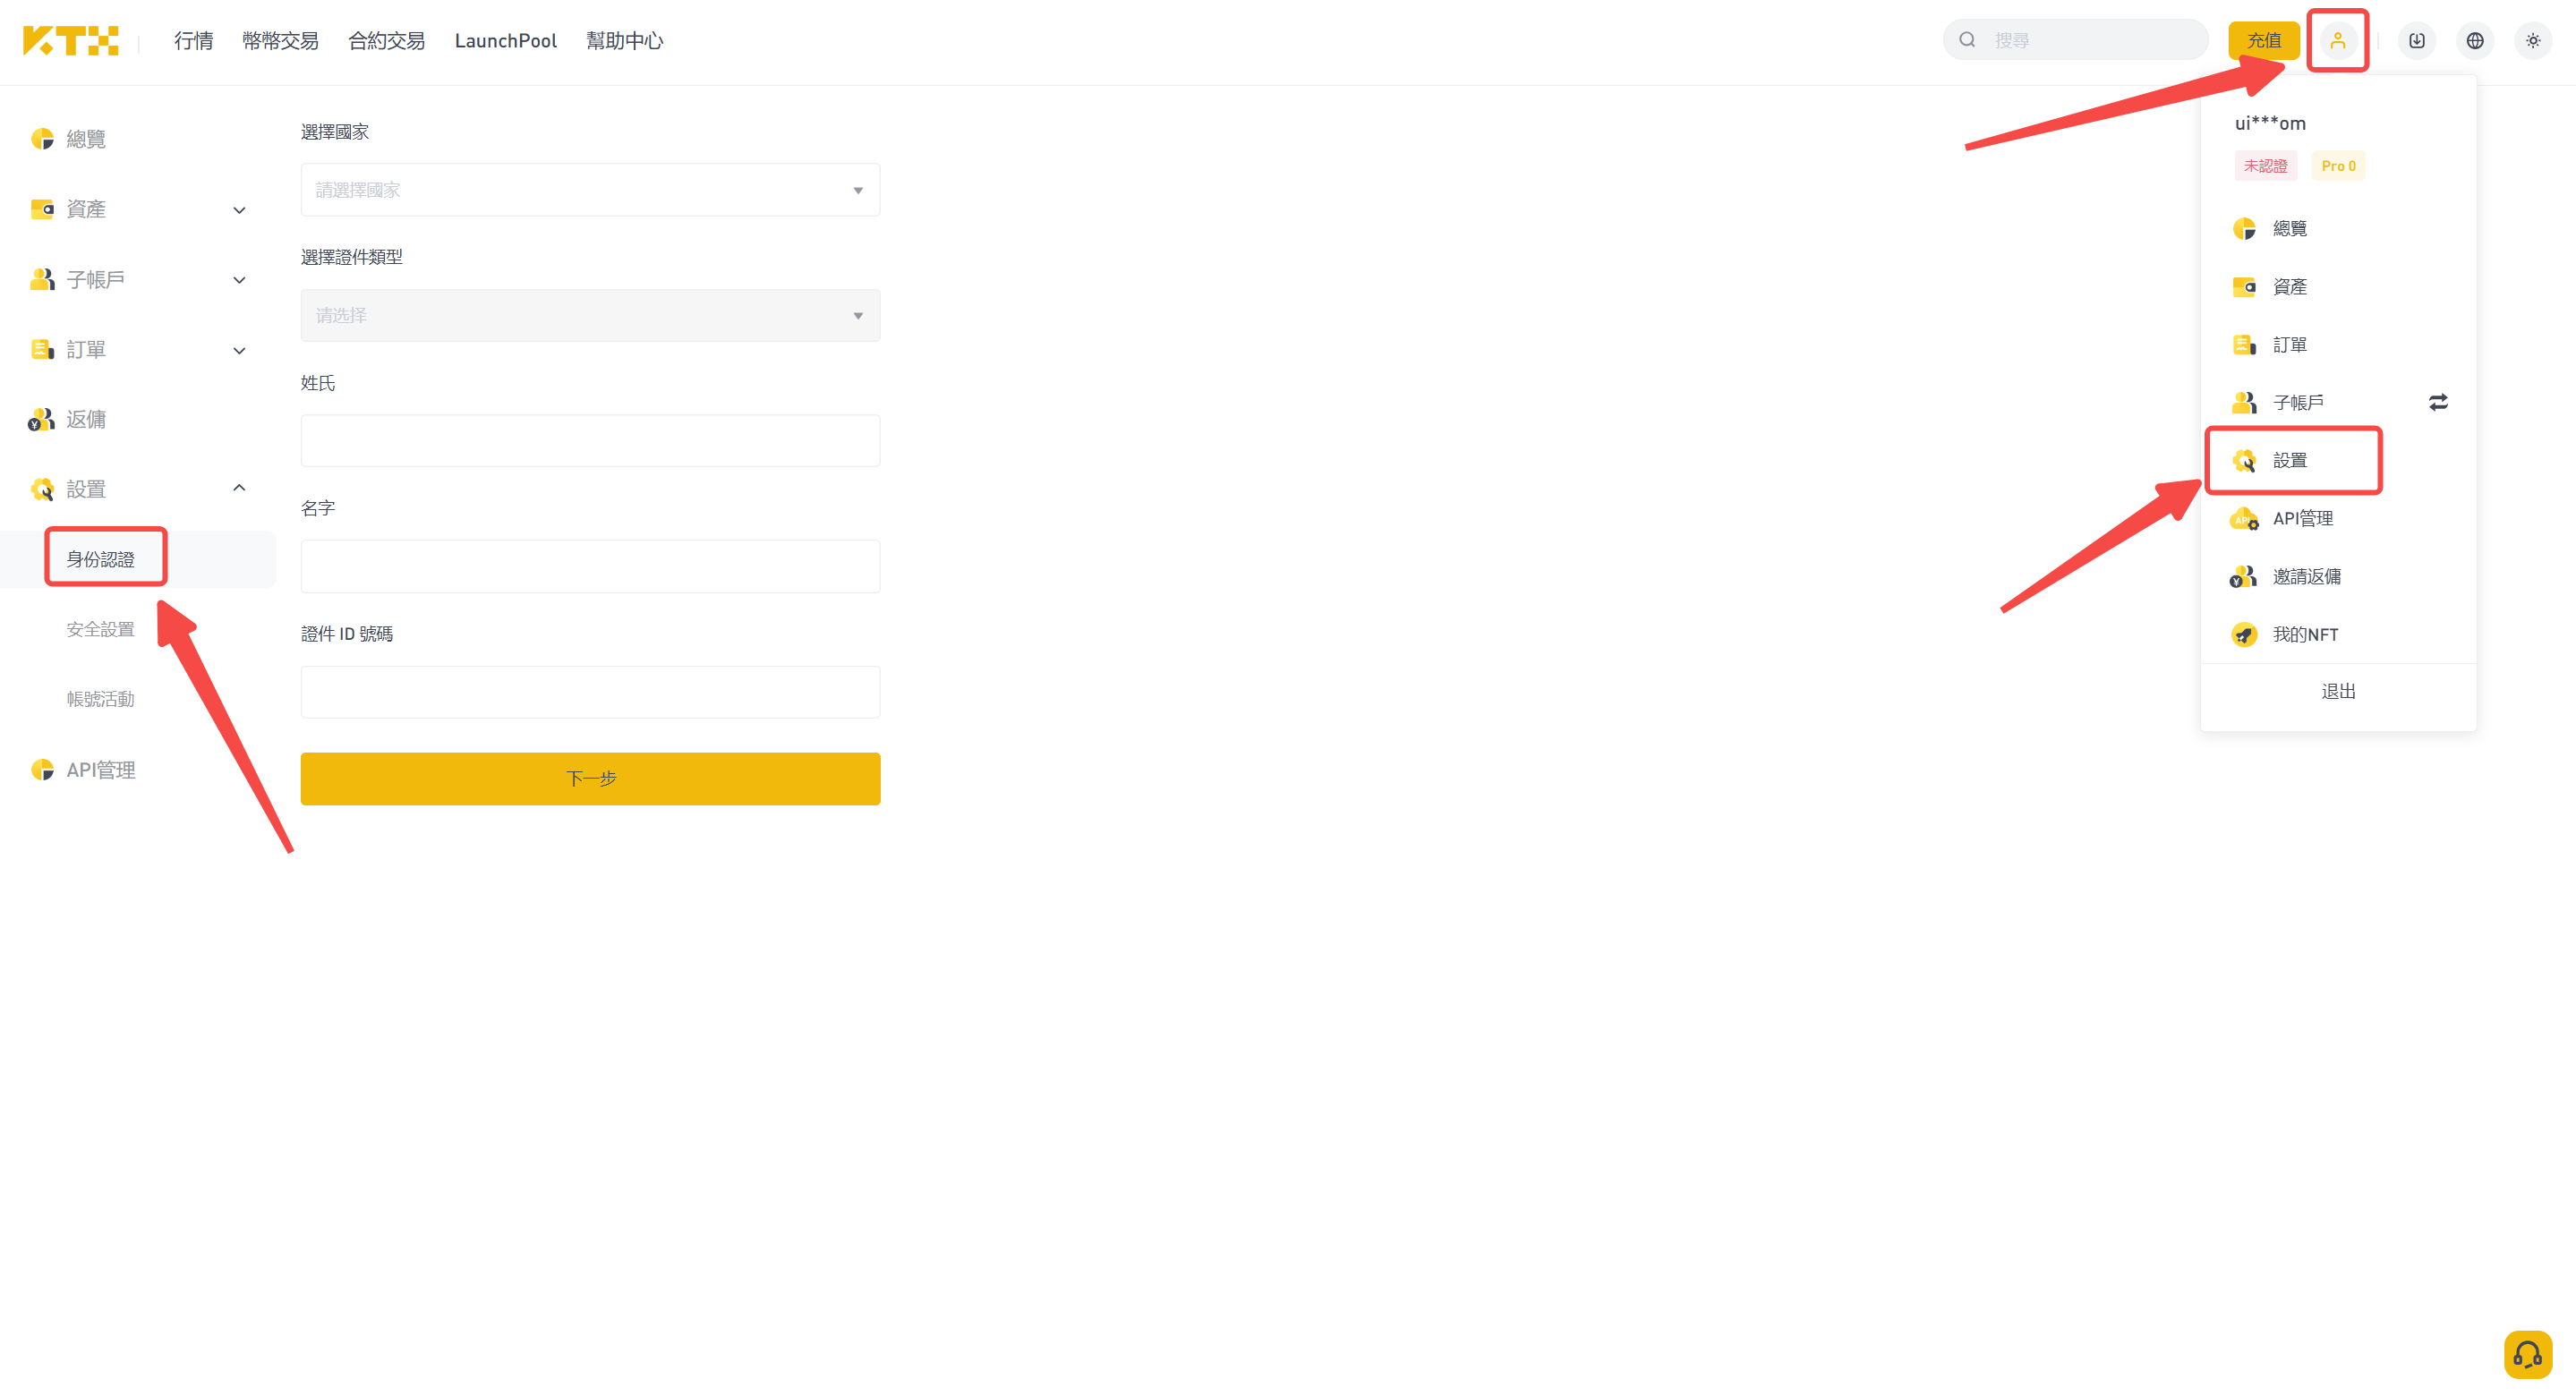Click dropdown menu 訂單 icon

pos(2243,344)
